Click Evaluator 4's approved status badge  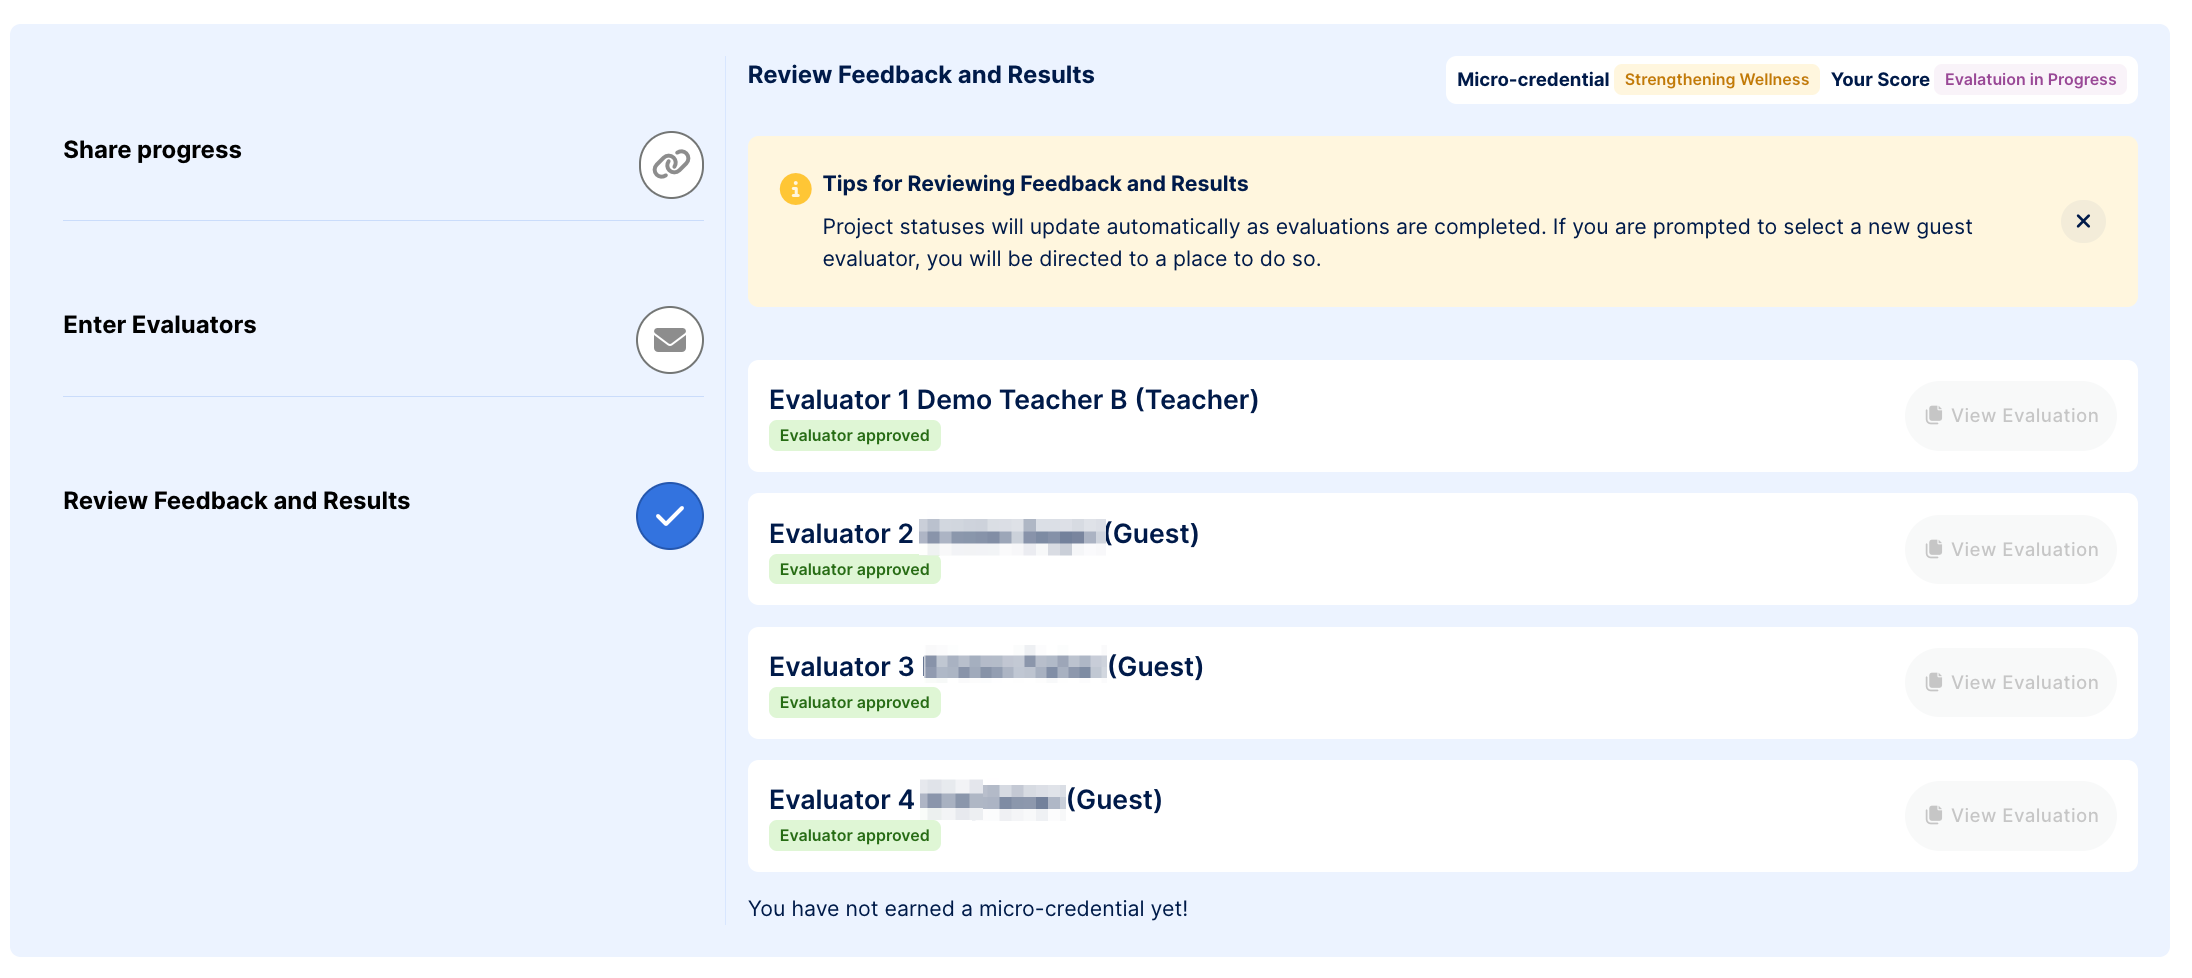(854, 836)
